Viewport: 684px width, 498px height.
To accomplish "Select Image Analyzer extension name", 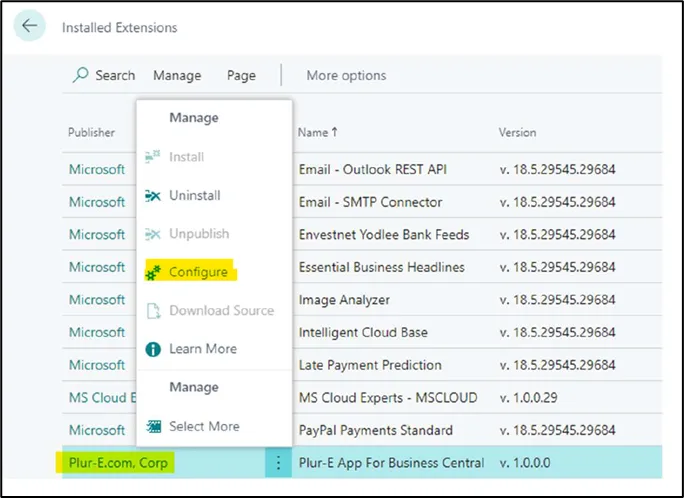I will [x=344, y=300].
